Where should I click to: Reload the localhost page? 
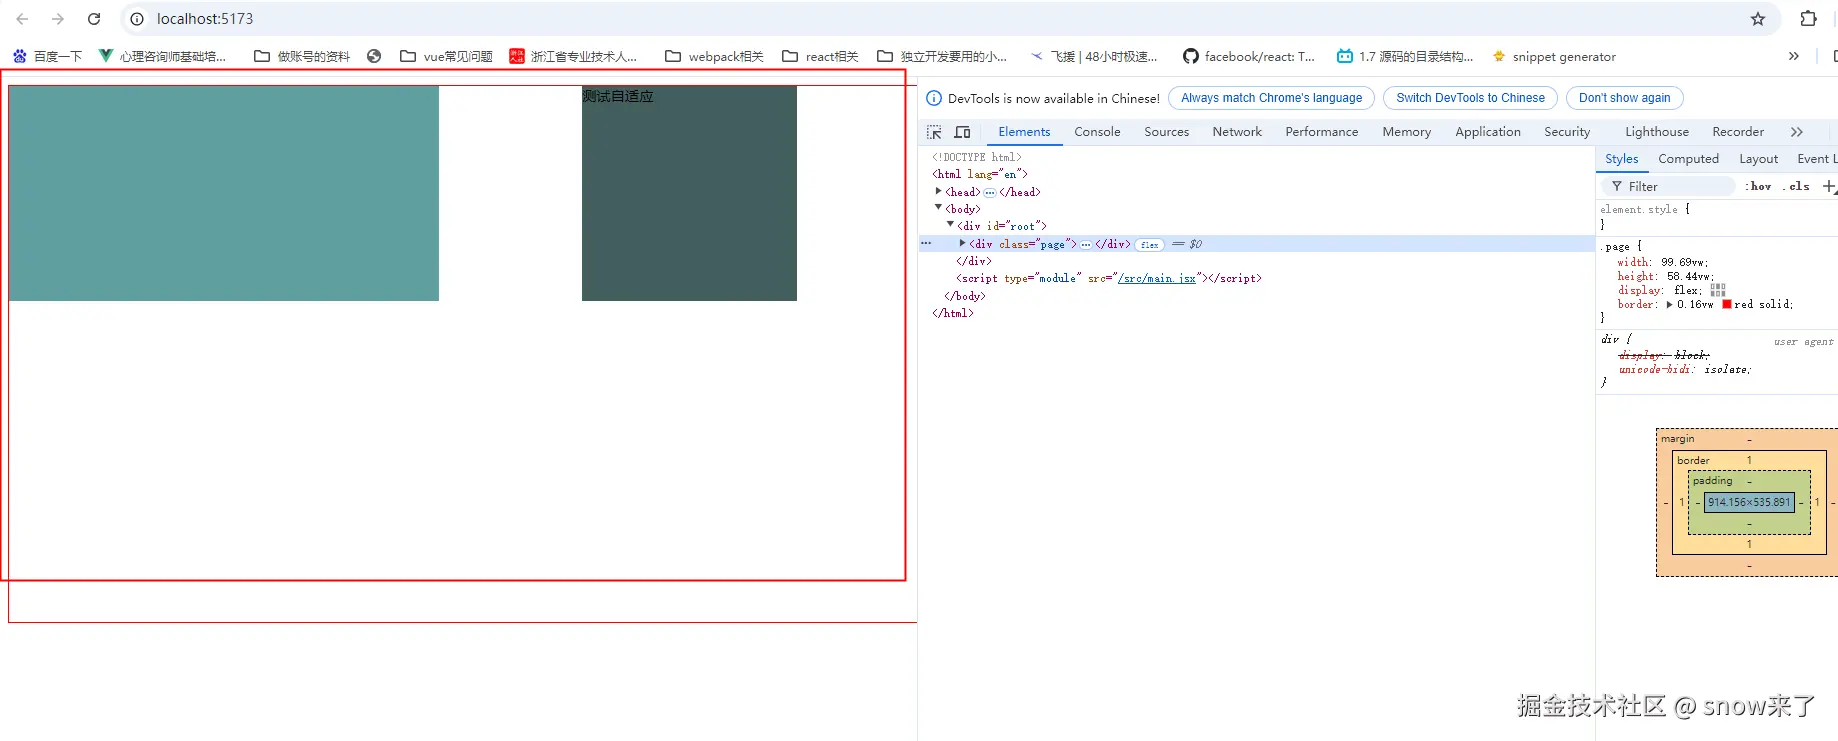tap(94, 19)
